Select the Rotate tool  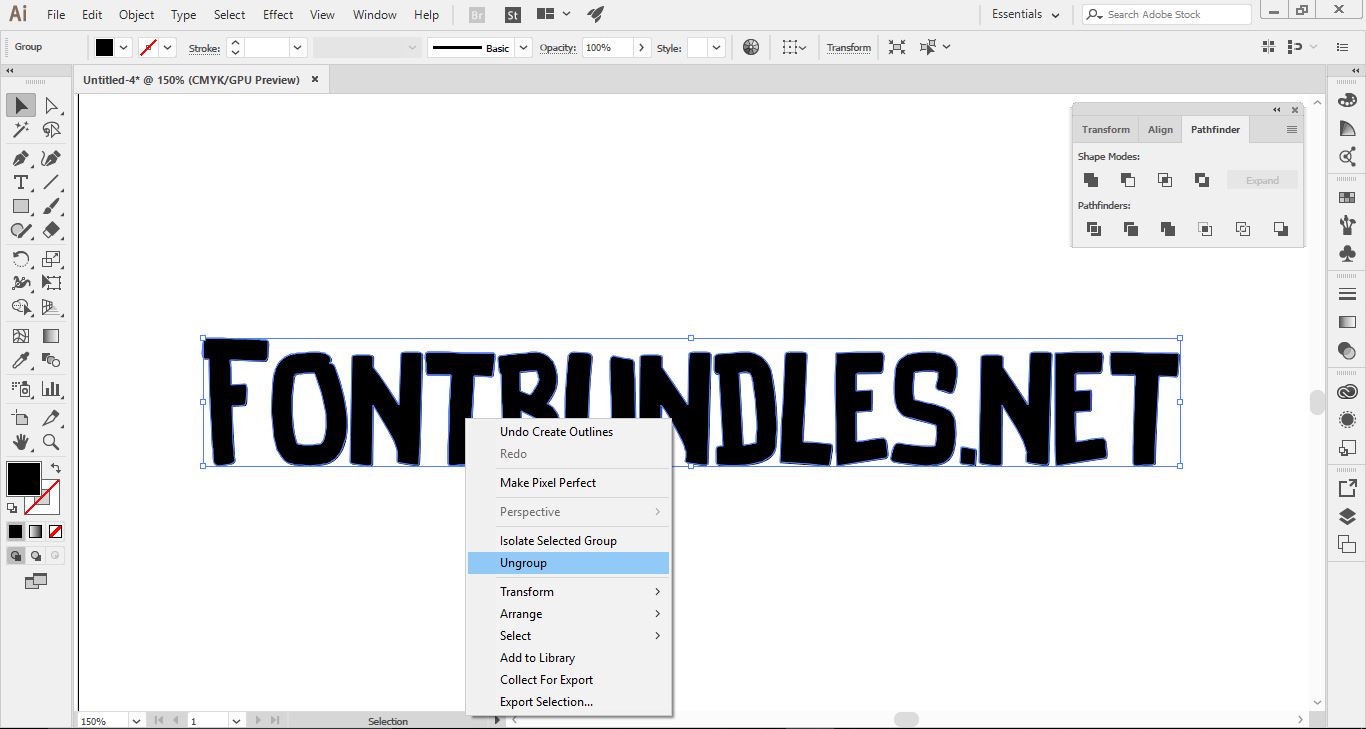(19, 259)
